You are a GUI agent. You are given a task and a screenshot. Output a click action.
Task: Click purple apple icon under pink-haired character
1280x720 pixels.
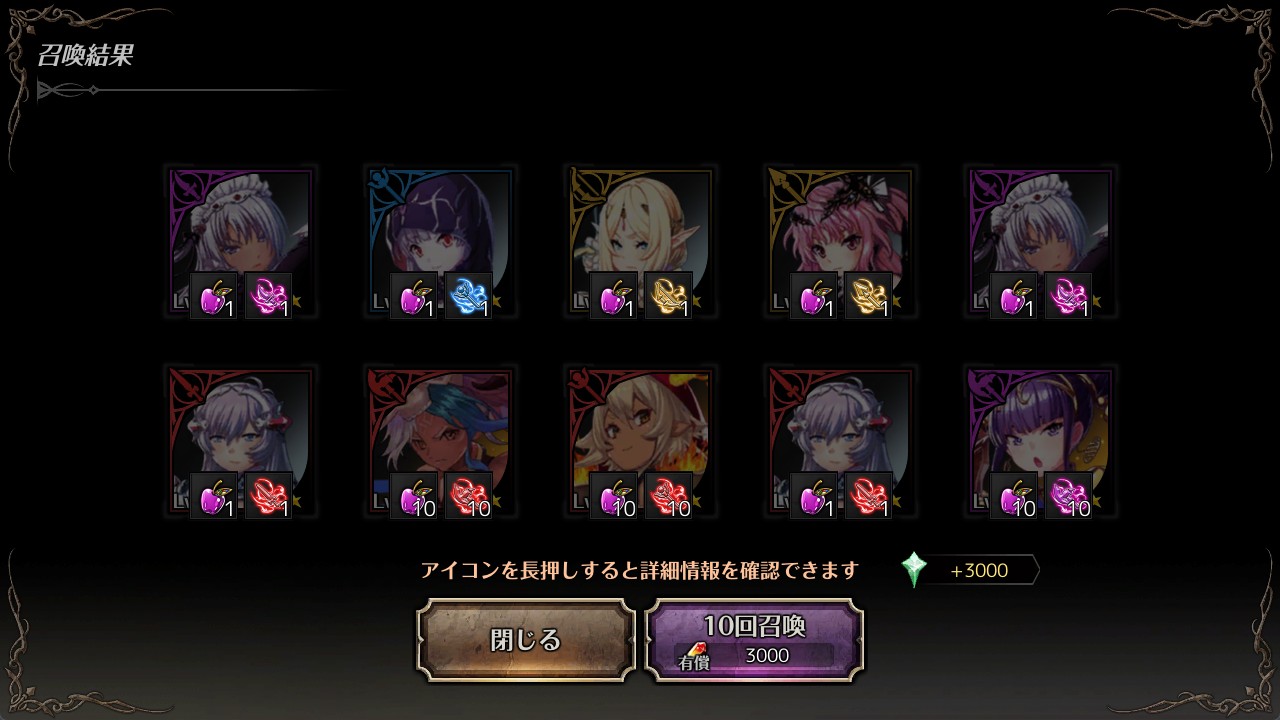pyautogui.click(x=814, y=296)
